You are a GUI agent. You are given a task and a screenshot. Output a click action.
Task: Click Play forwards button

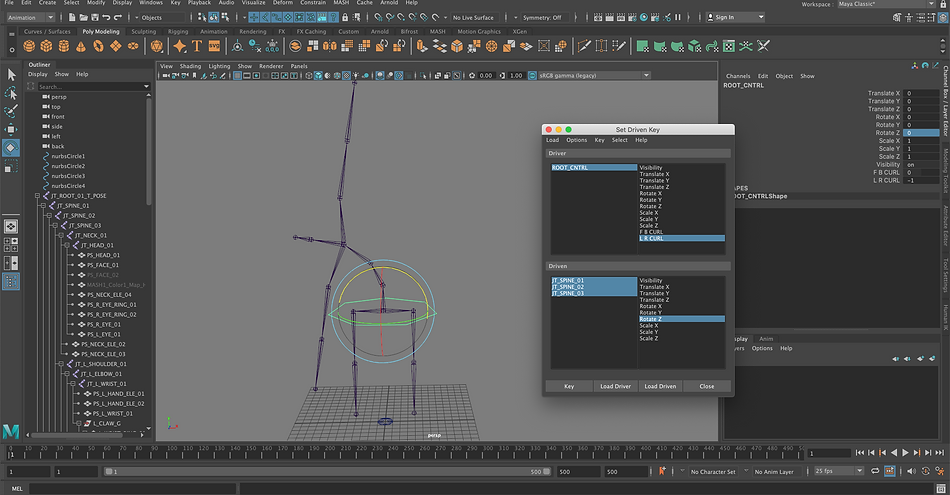pyautogui.click(x=905, y=453)
